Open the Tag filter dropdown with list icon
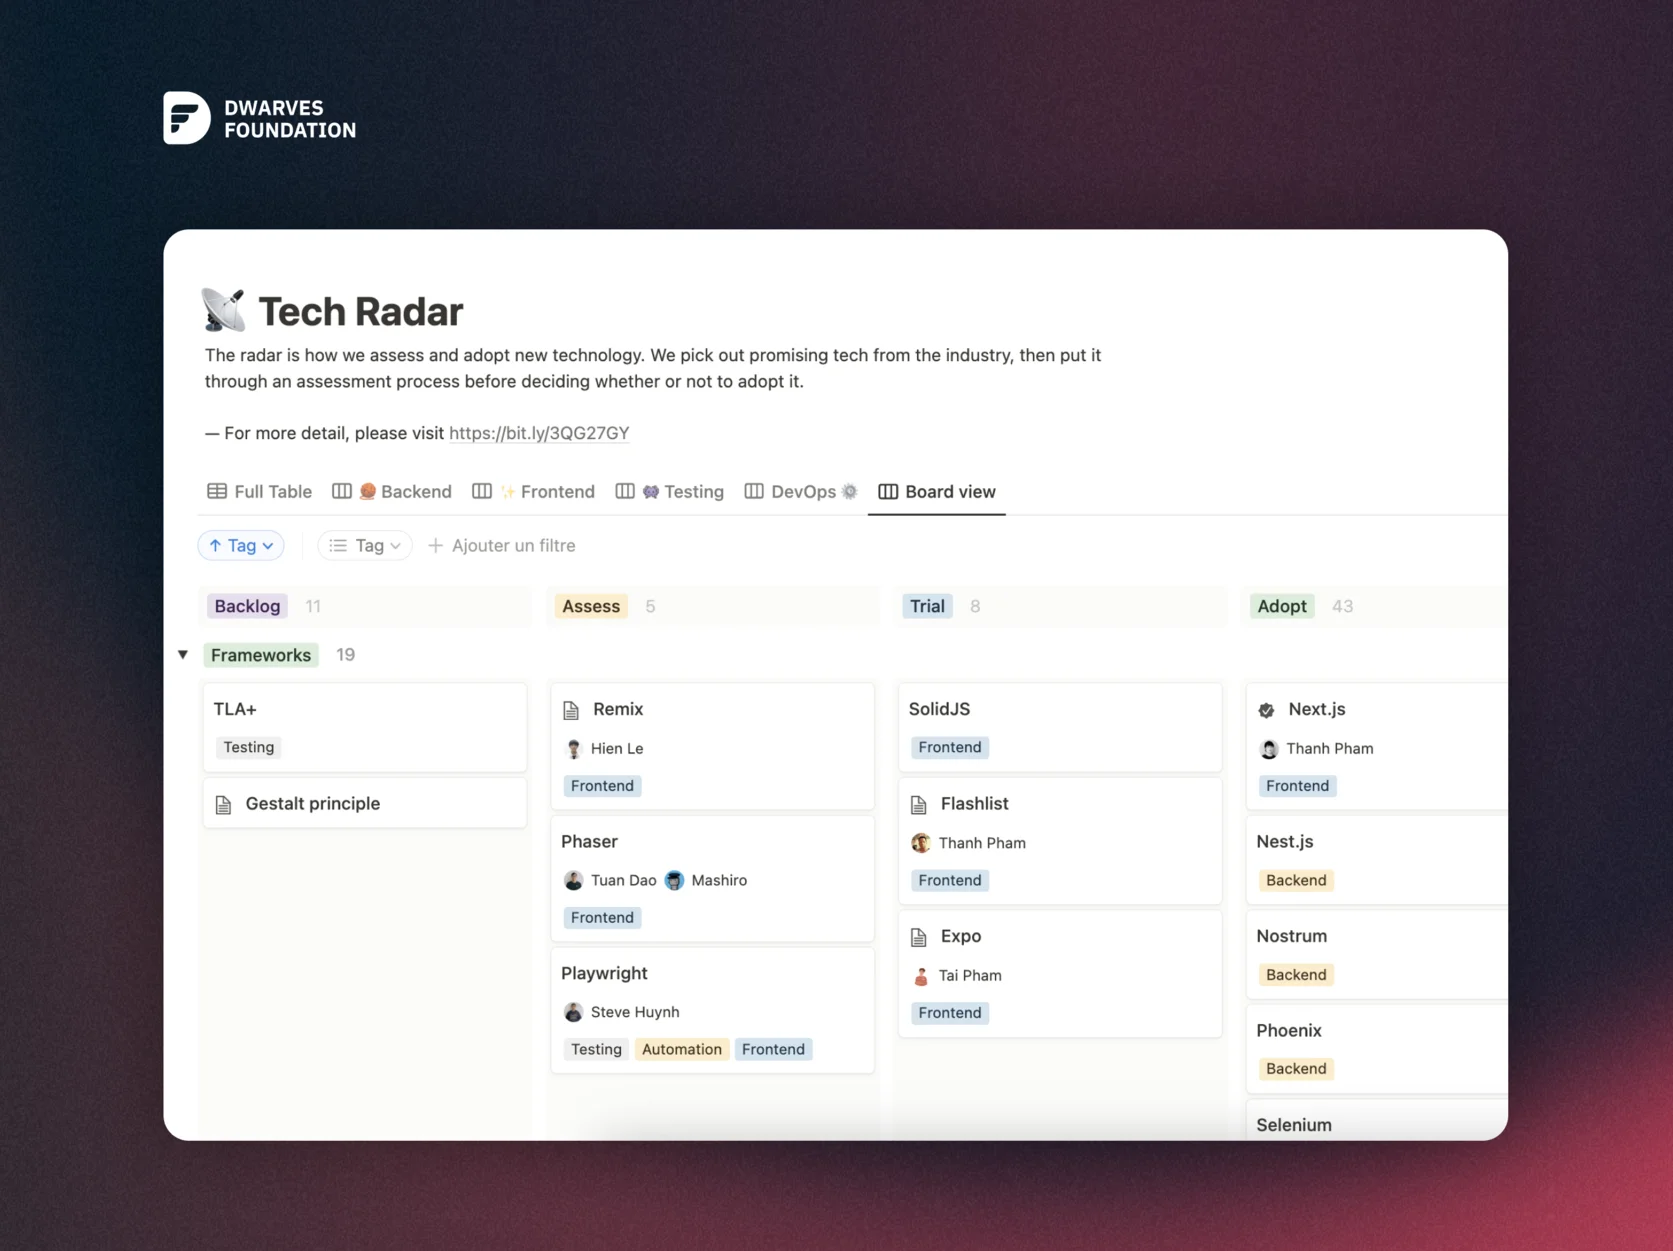Screen dimensions: 1673x1251 point(365,545)
